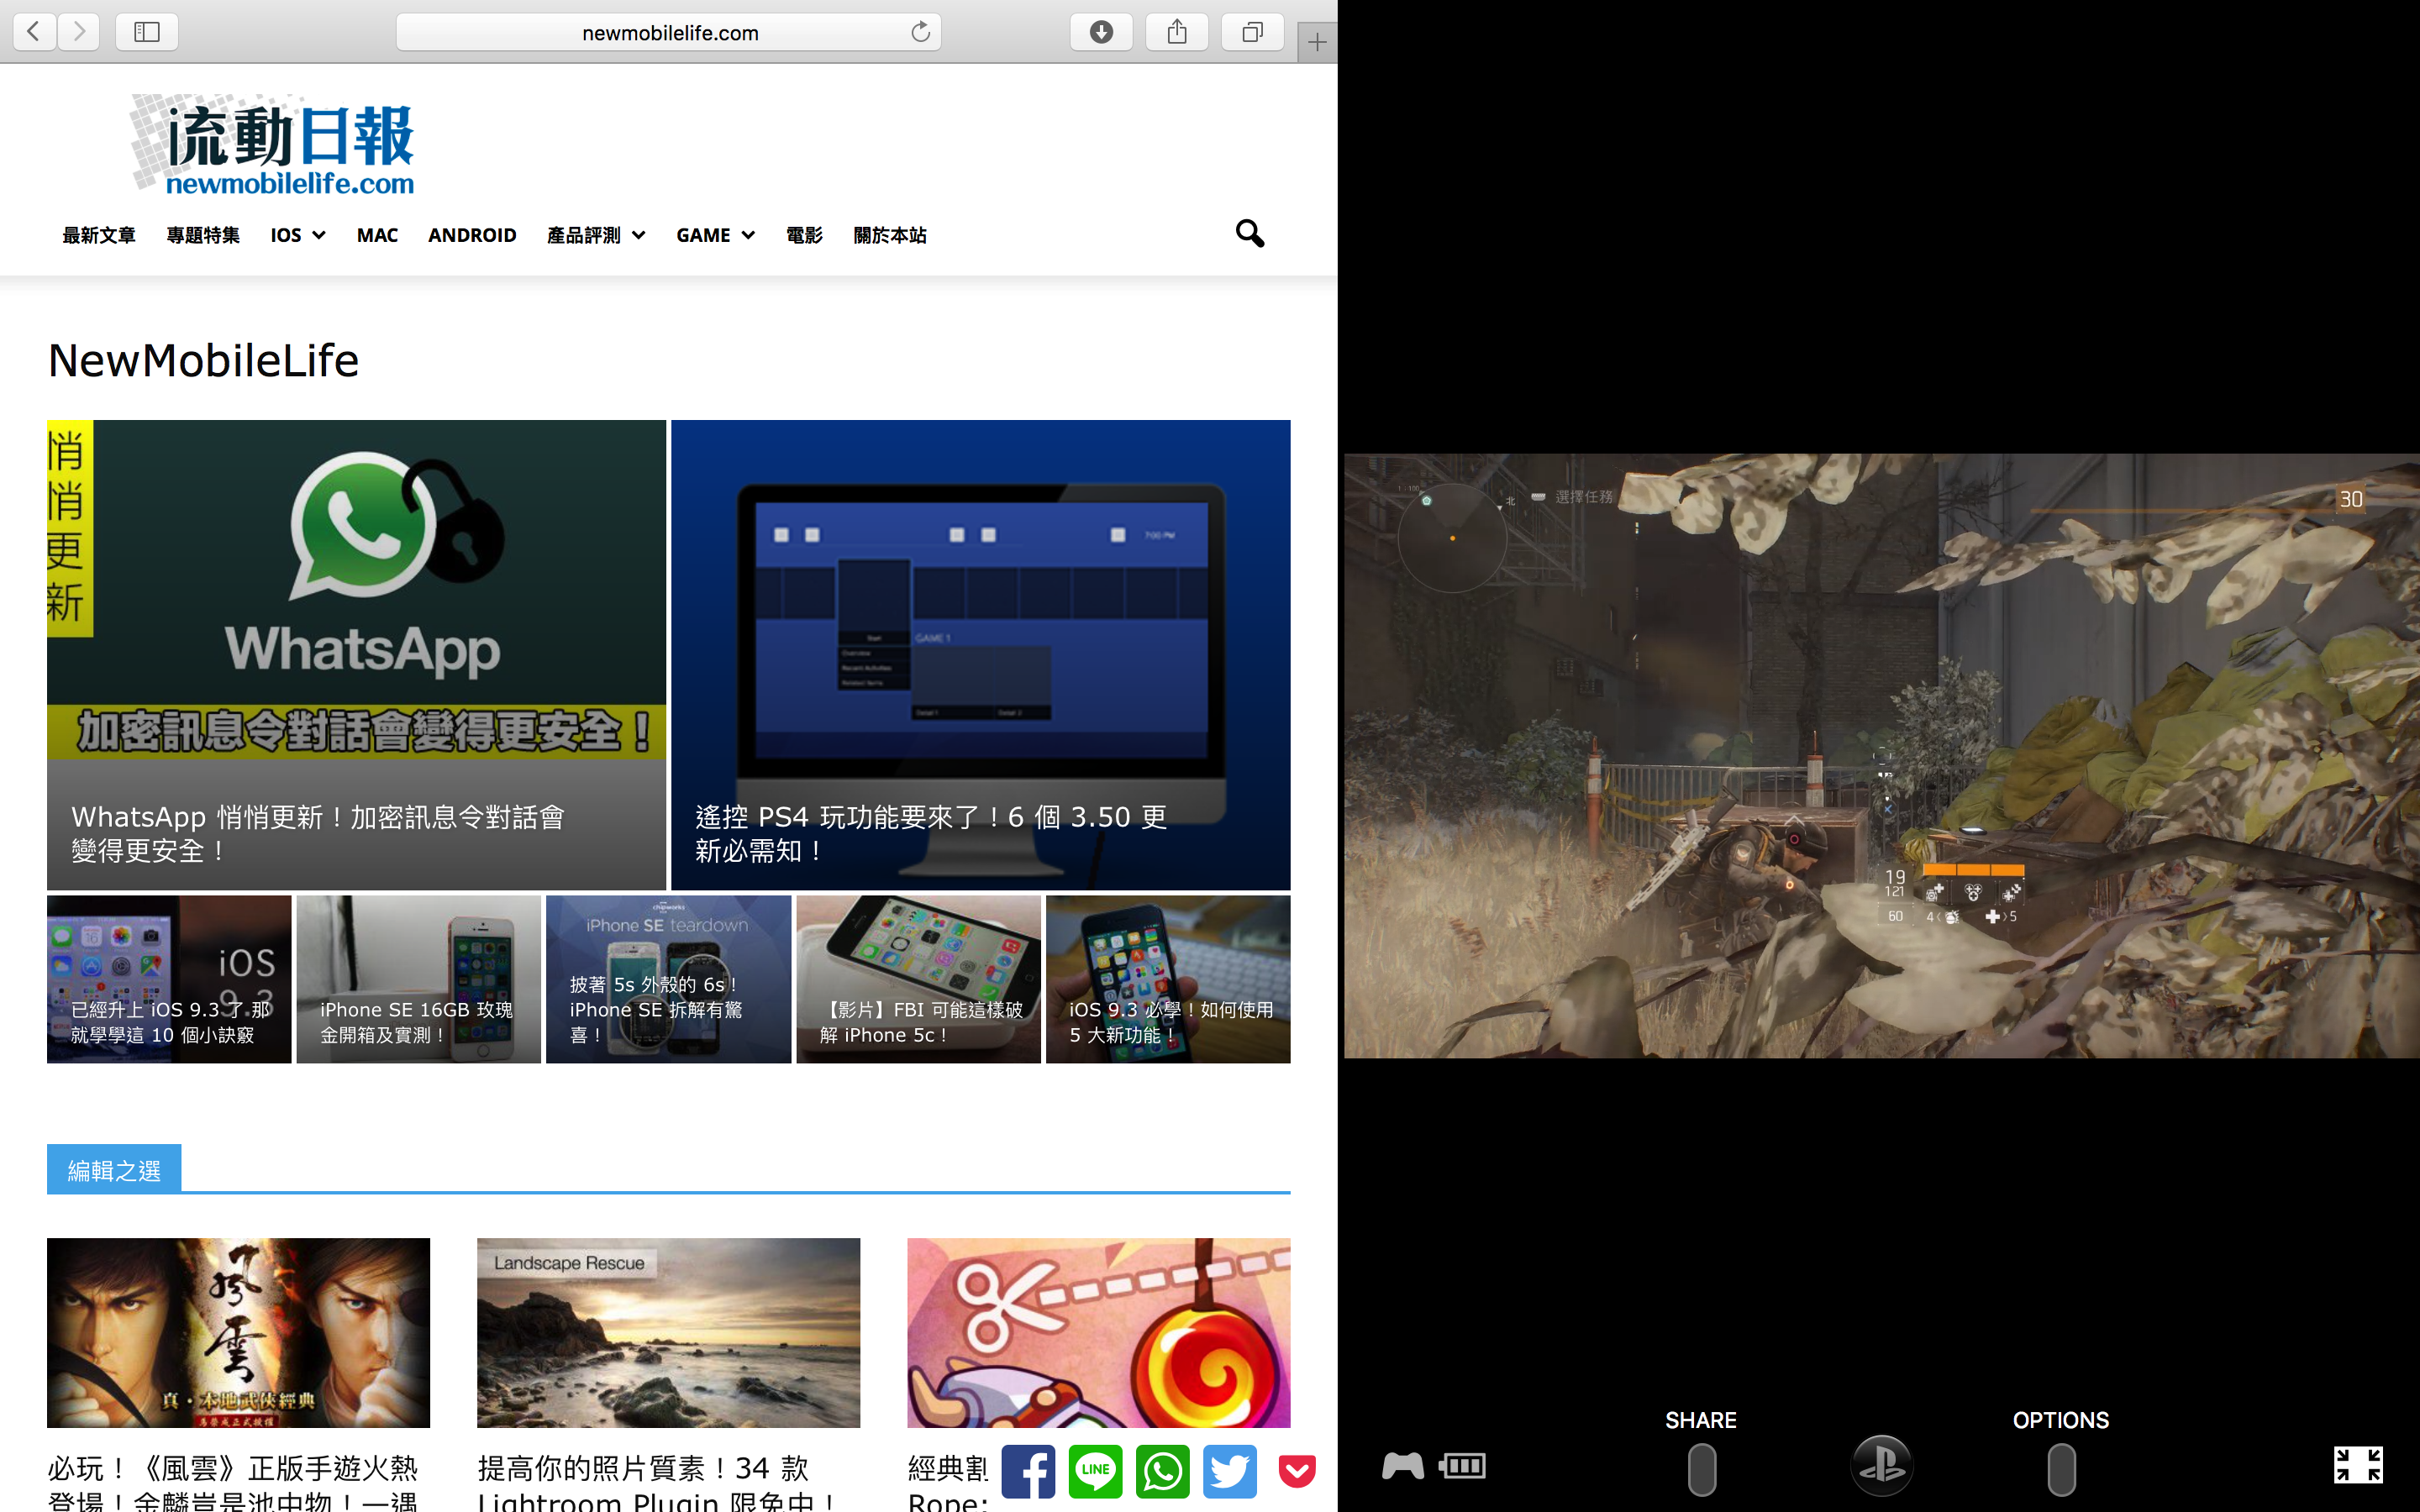Select the 編輯之選 section tab

114,1169
